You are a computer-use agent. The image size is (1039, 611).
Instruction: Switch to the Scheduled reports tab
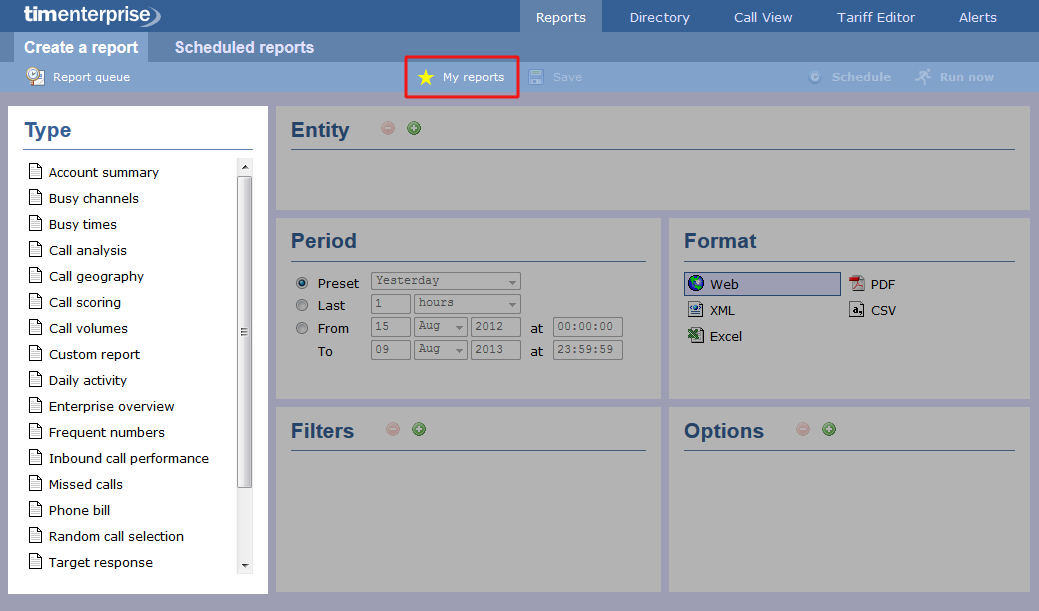point(243,47)
